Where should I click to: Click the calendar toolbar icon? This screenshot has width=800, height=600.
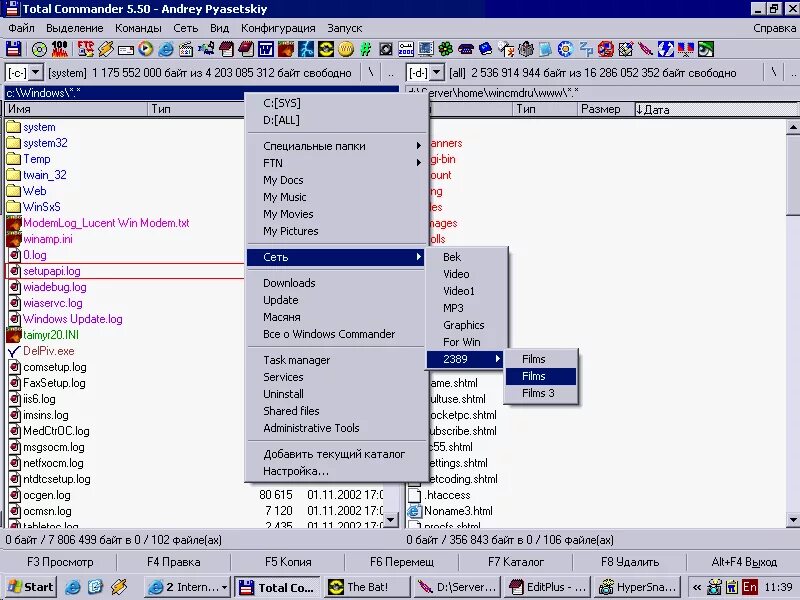[186, 49]
